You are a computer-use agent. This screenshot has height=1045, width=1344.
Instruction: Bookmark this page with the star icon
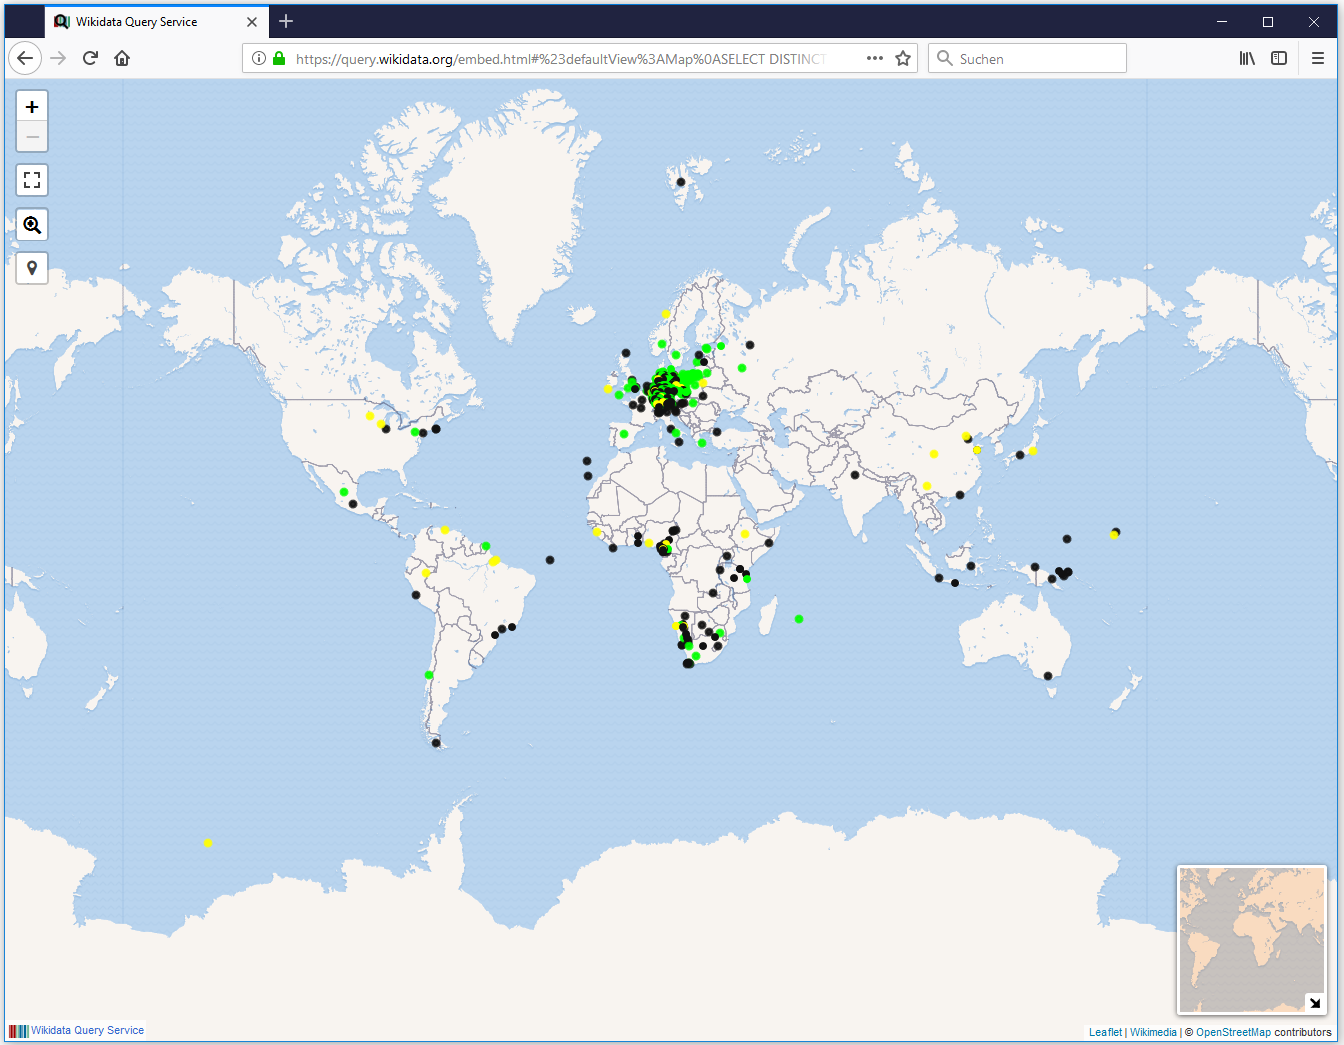pos(903,58)
